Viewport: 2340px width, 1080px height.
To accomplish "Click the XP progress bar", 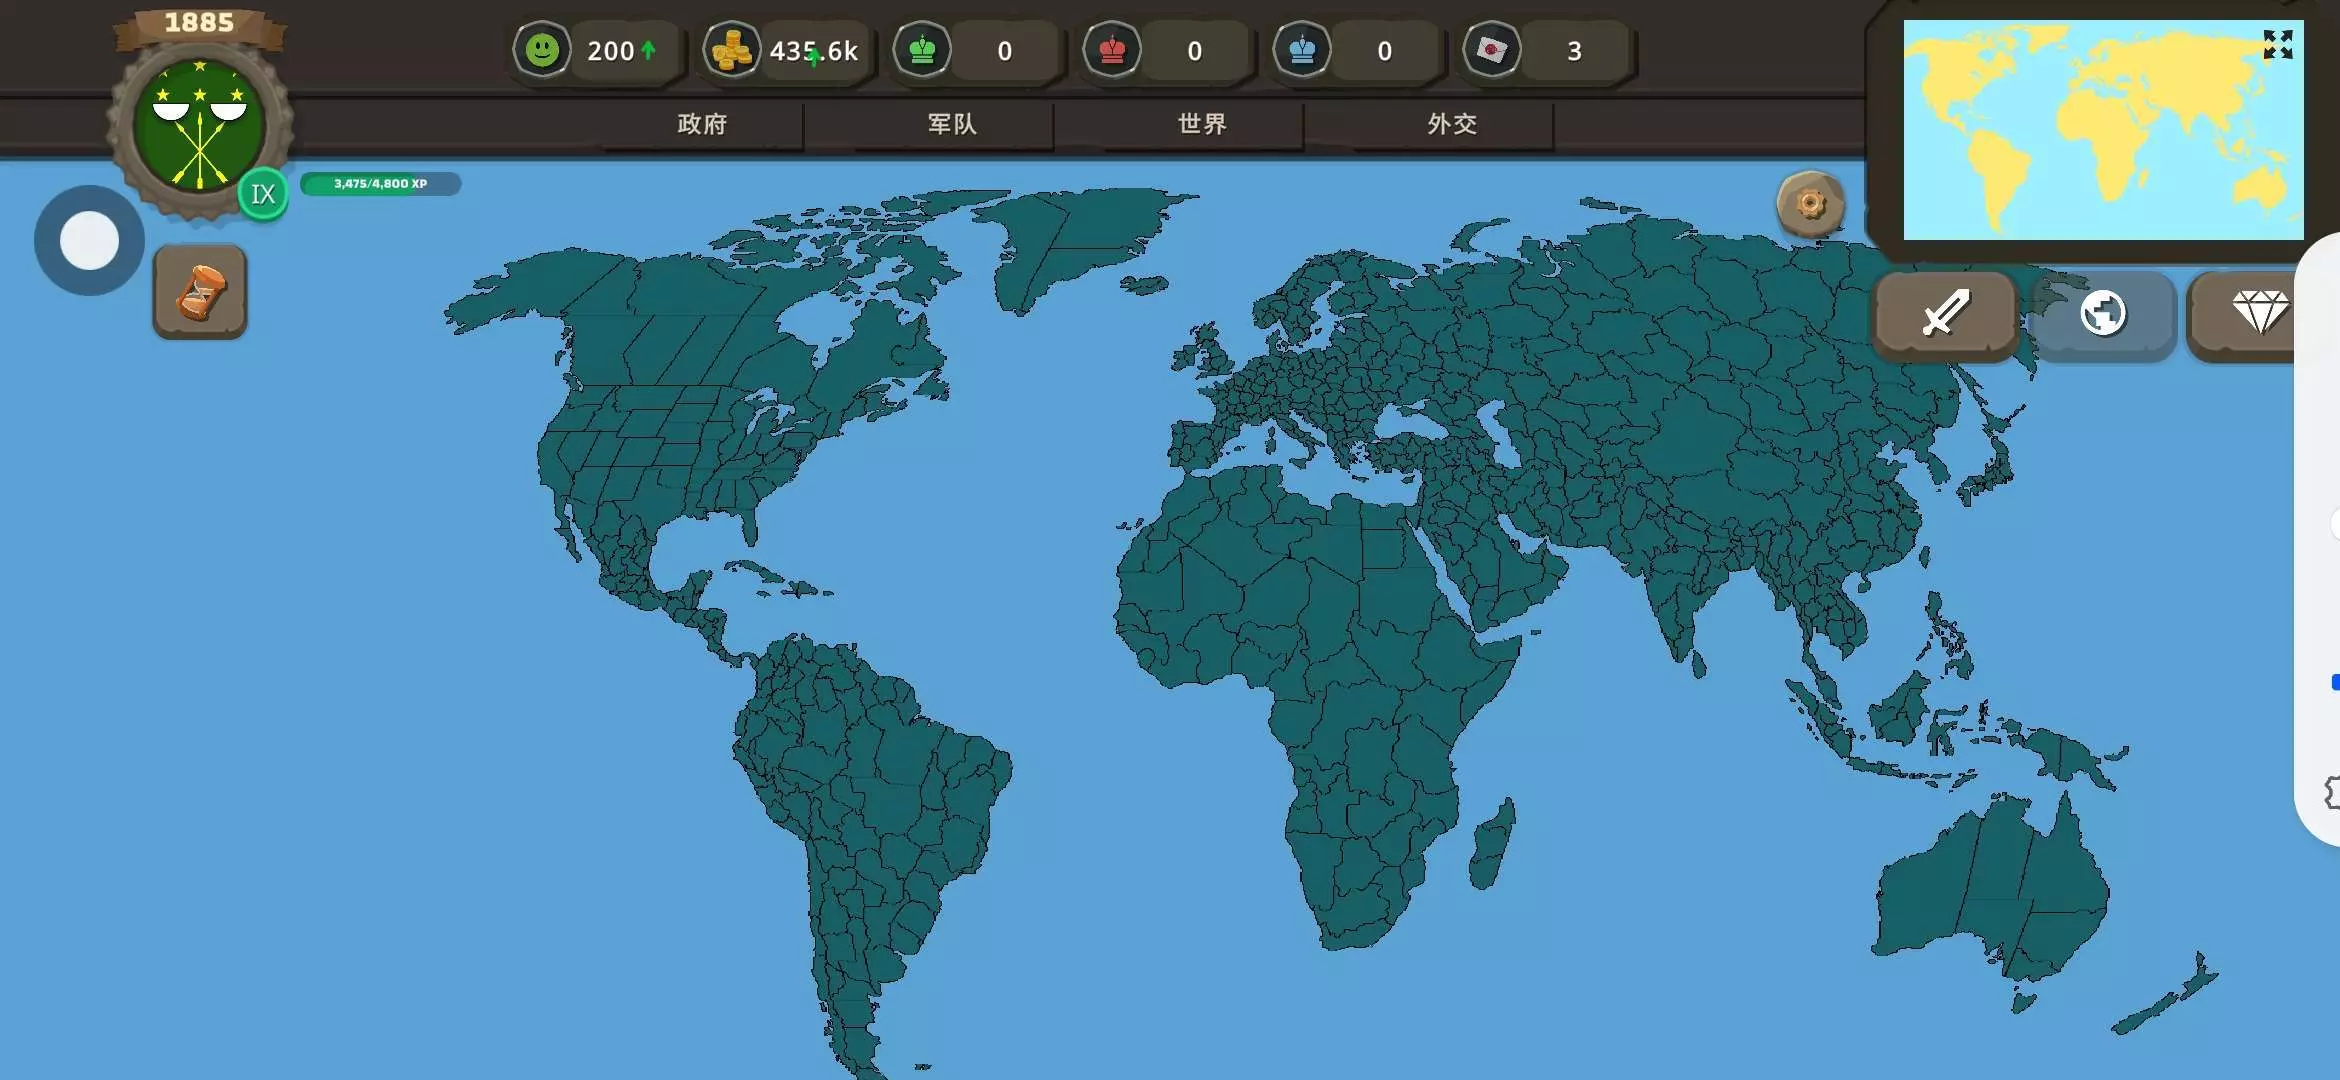I will (x=380, y=184).
